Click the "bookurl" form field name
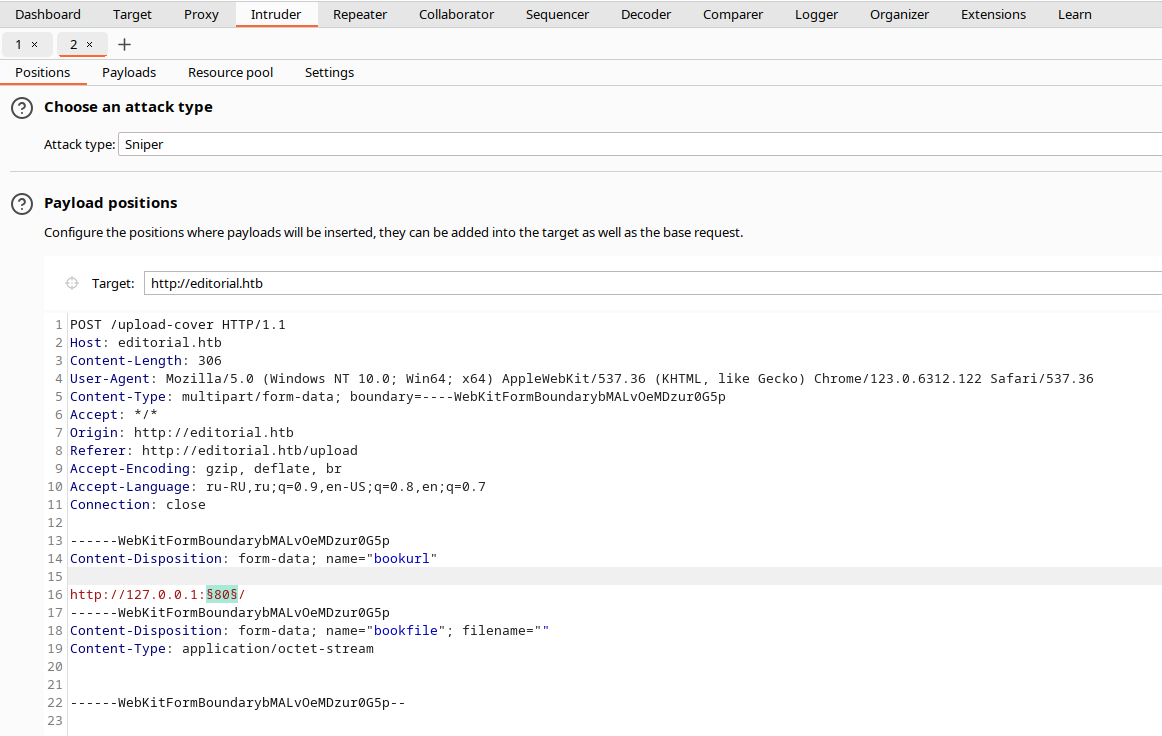1162x736 pixels. [402, 559]
